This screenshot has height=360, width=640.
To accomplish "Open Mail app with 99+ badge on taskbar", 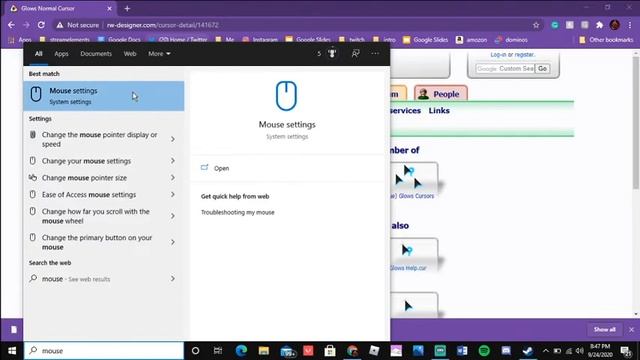I will point(288,351).
